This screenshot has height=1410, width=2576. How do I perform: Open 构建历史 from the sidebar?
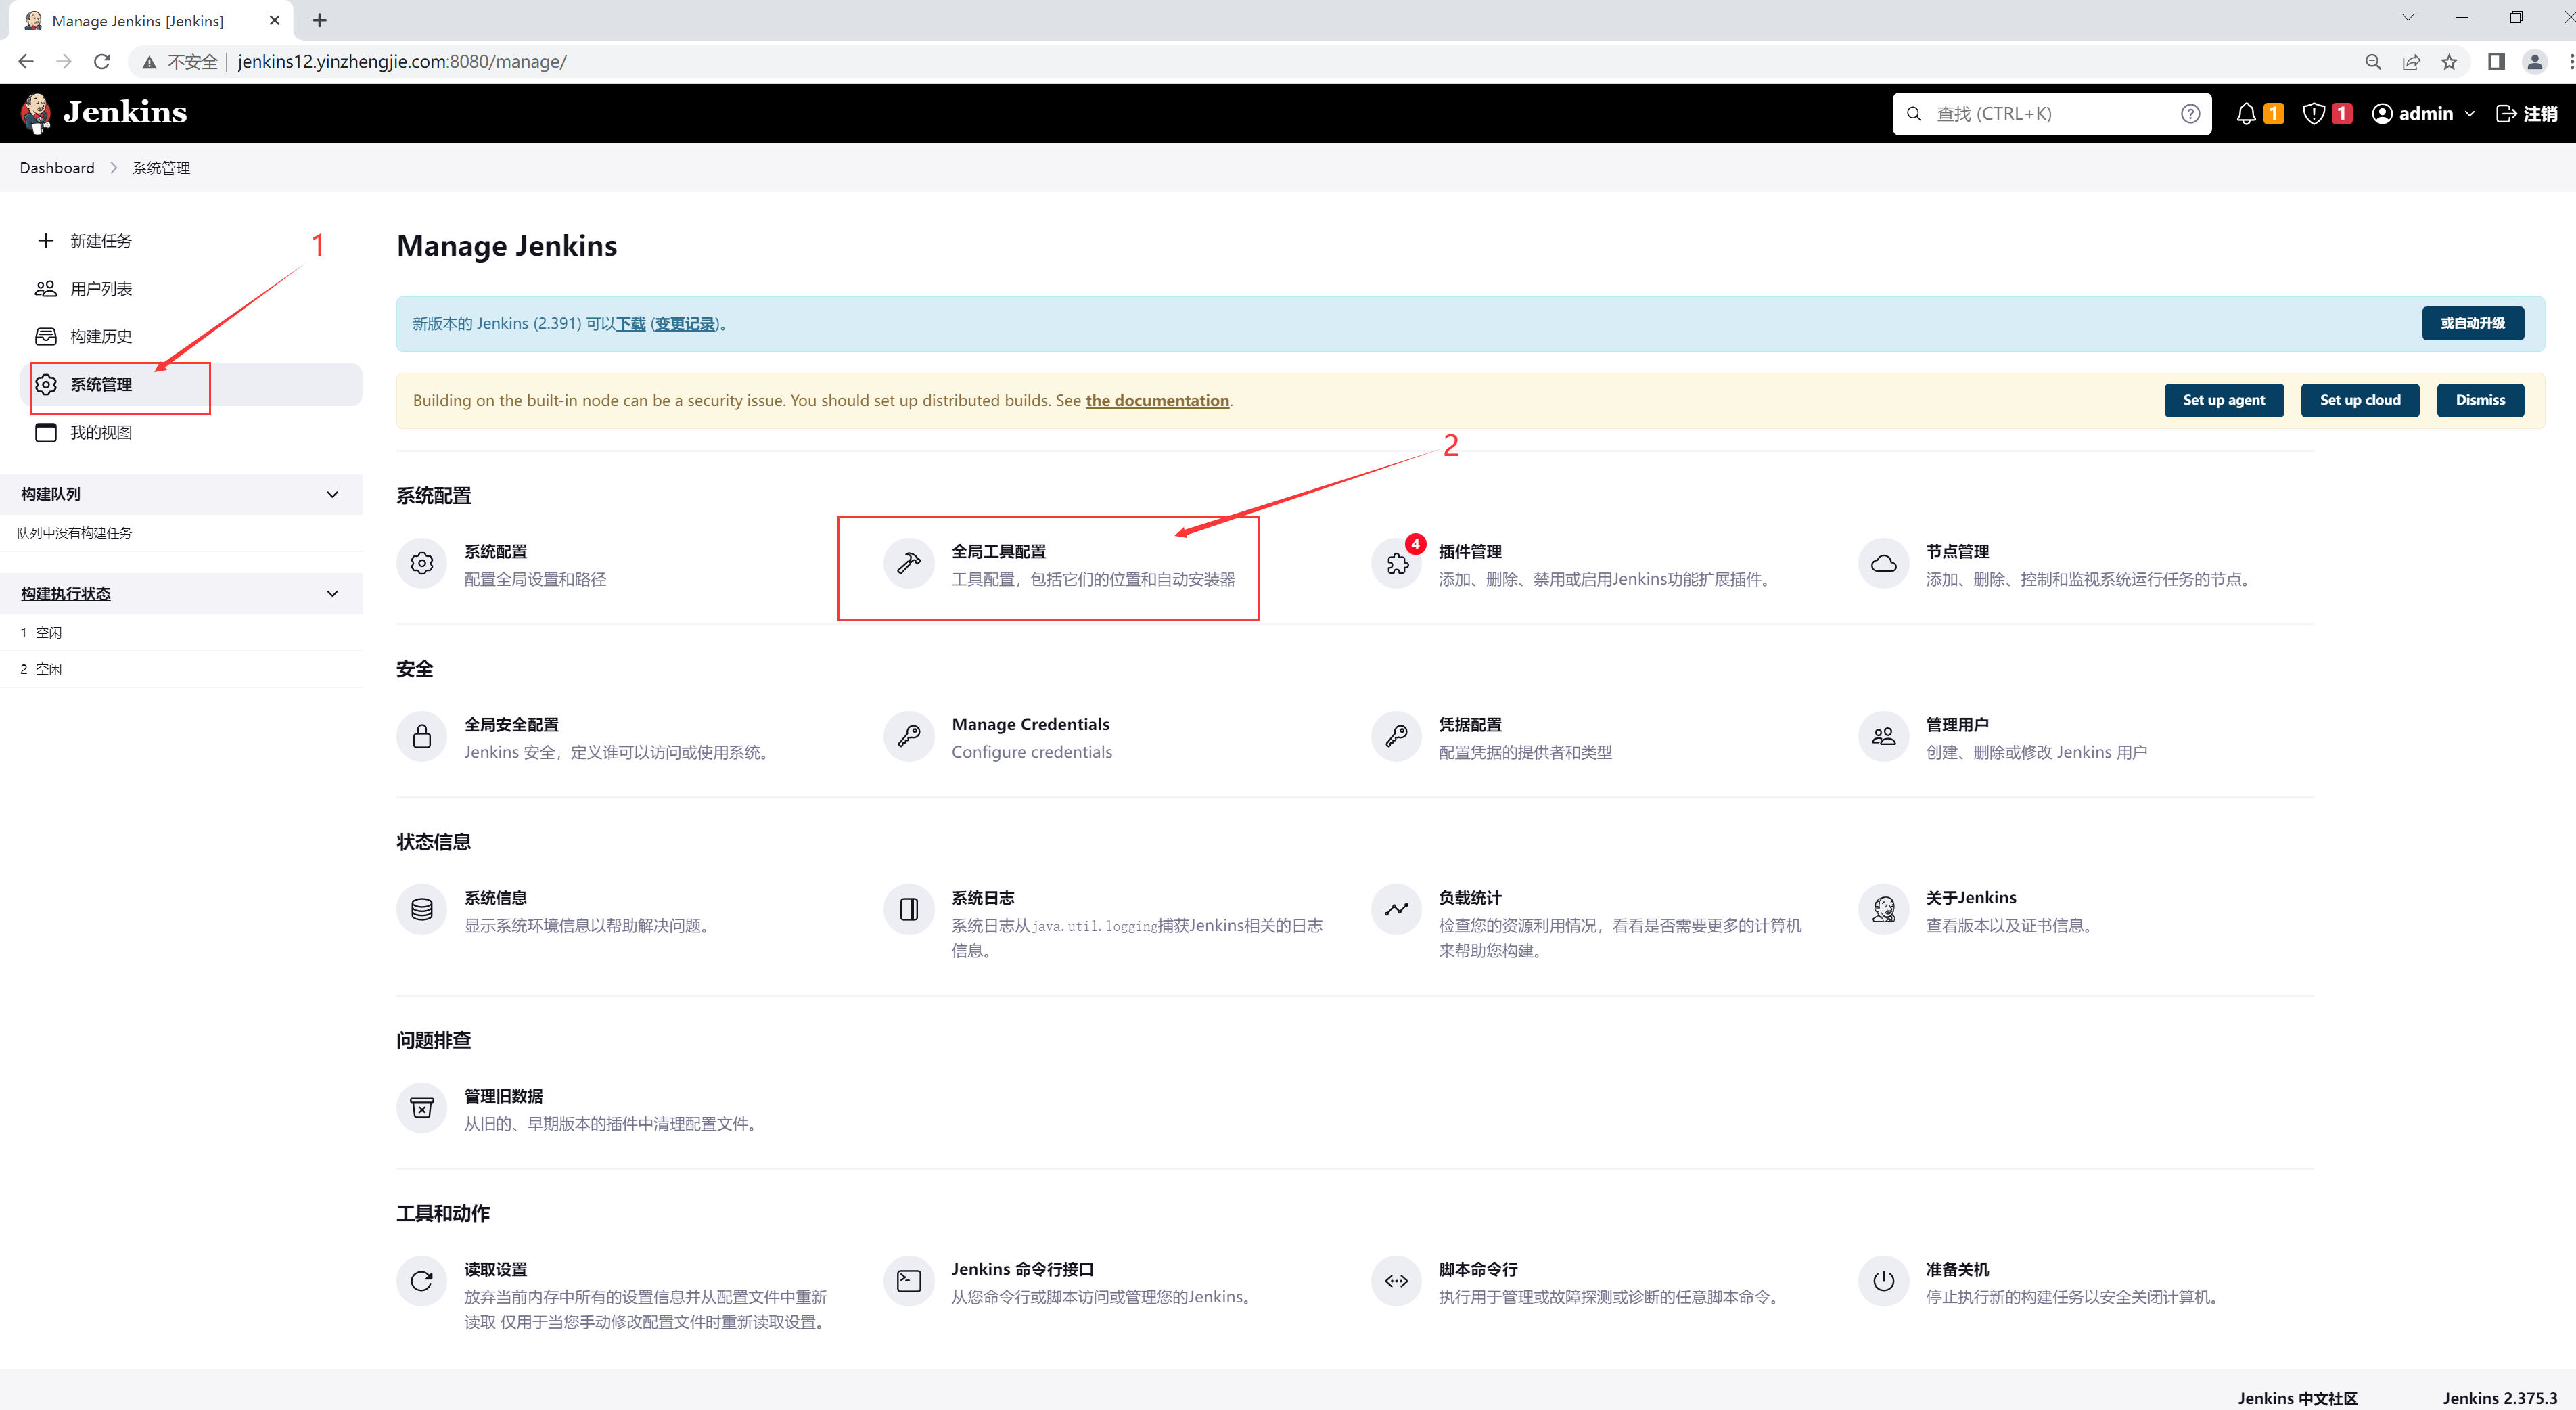pyautogui.click(x=100, y=337)
